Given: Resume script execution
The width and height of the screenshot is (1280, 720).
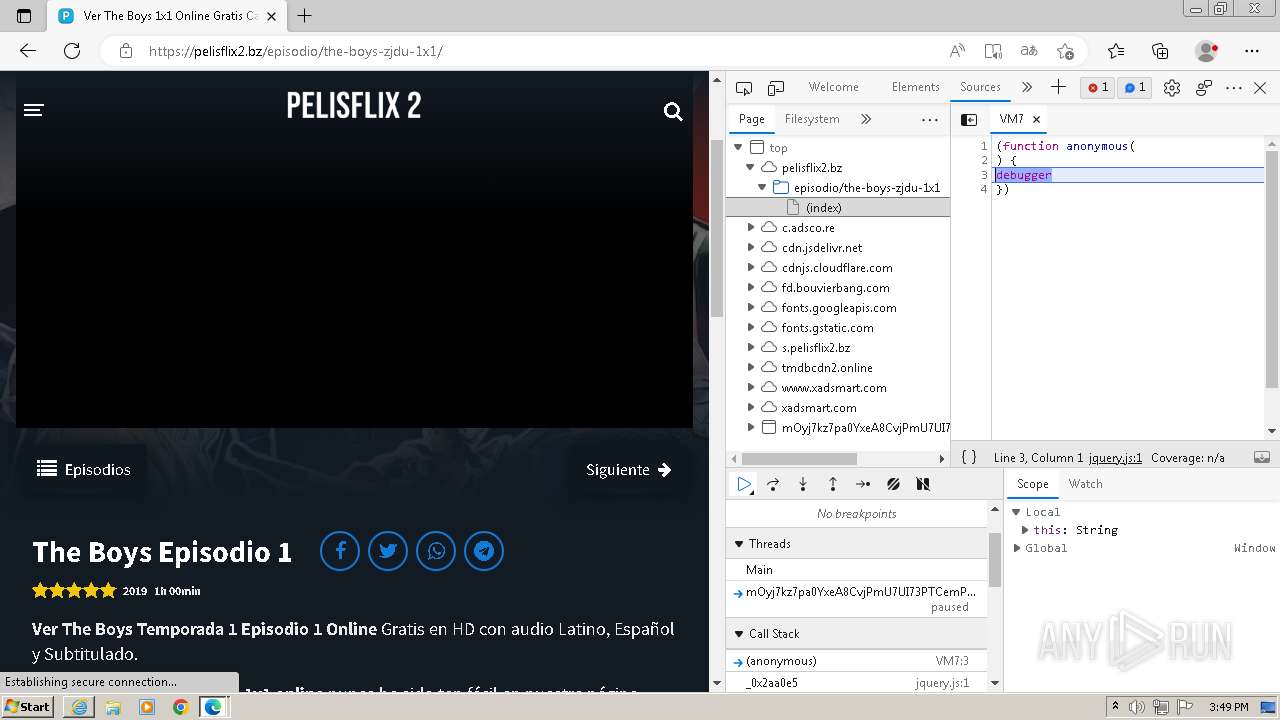Looking at the screenshot, I should (x=744, y=484).
